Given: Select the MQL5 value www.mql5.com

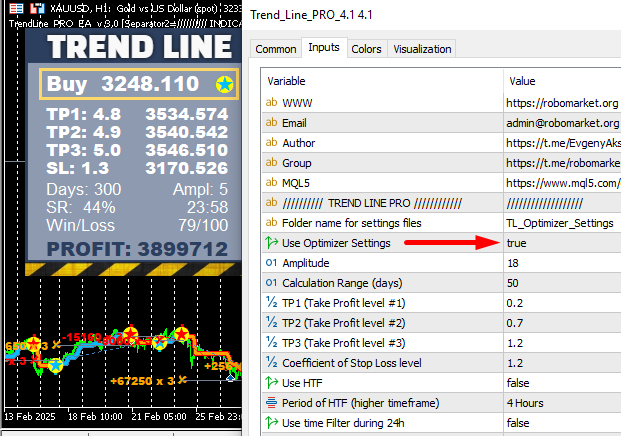Looking at the screenshot, I should point(563,183).
